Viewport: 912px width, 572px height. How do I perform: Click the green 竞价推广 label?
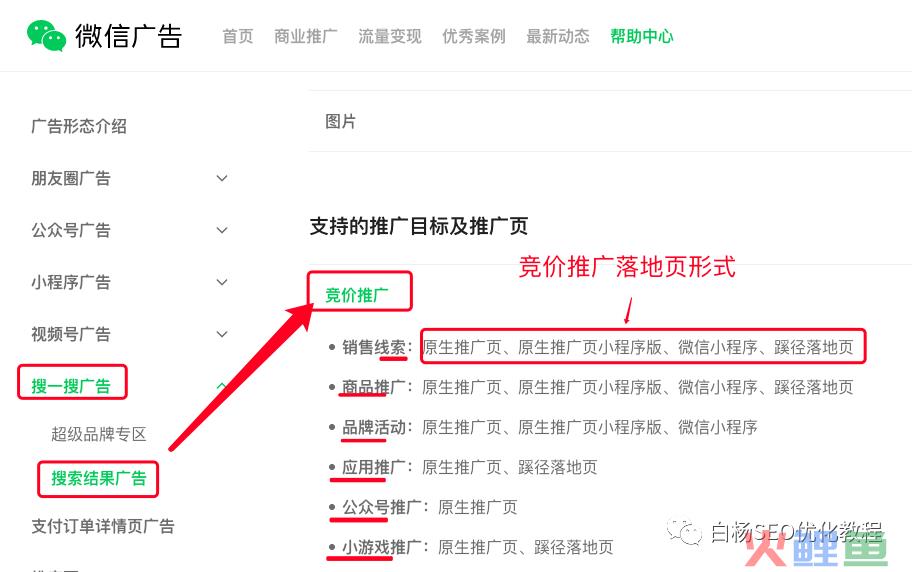pyautogui.click(x=357, y=295)
